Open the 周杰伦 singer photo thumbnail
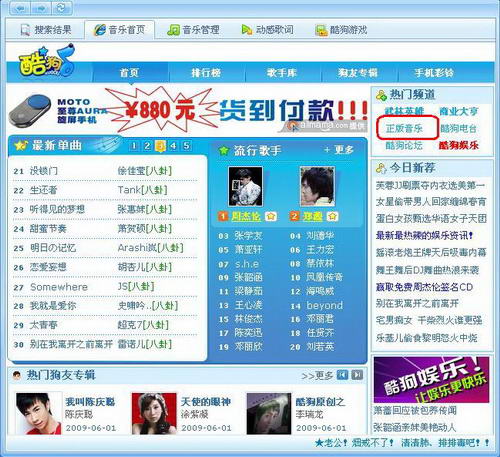The image size is (500, 457). point(245,187)
